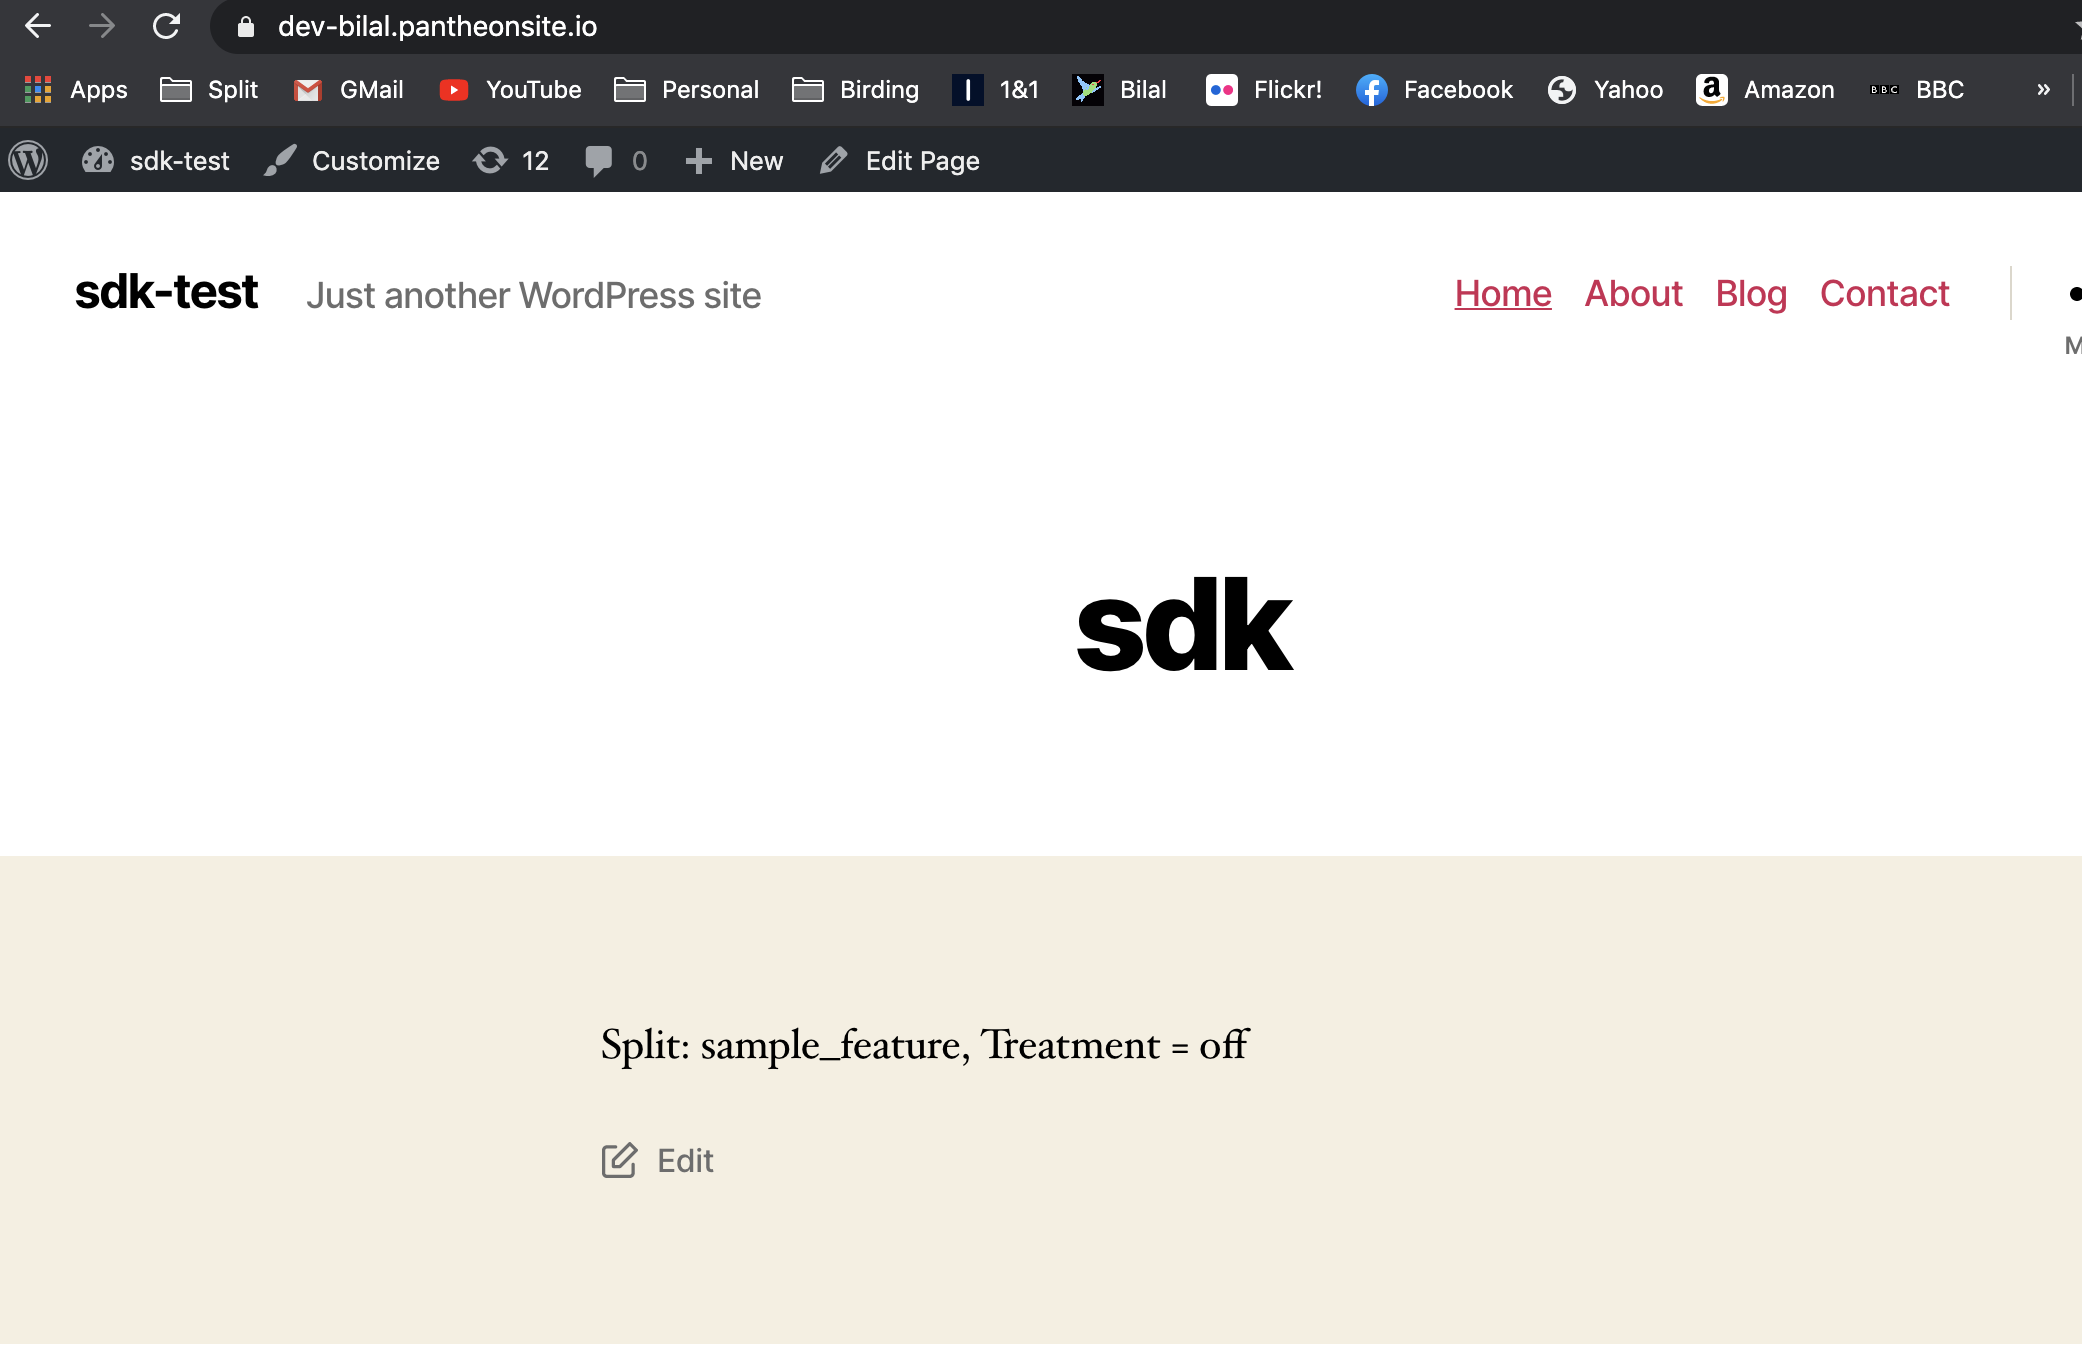
Task: Reload the page with refresh icon
Action: tap(166, 26)
